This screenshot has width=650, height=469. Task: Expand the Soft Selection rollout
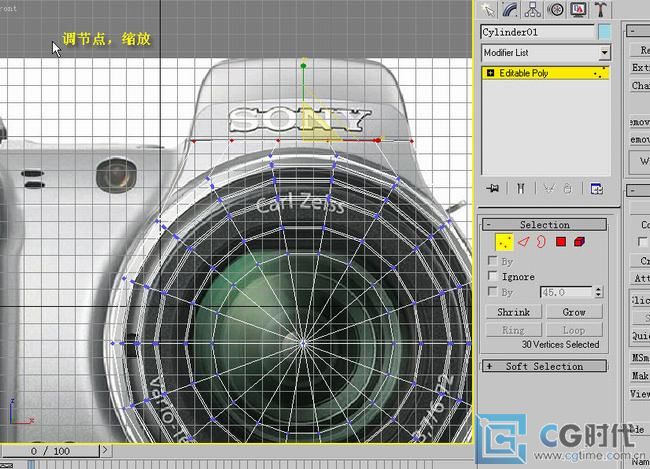(x=544, y=366)
